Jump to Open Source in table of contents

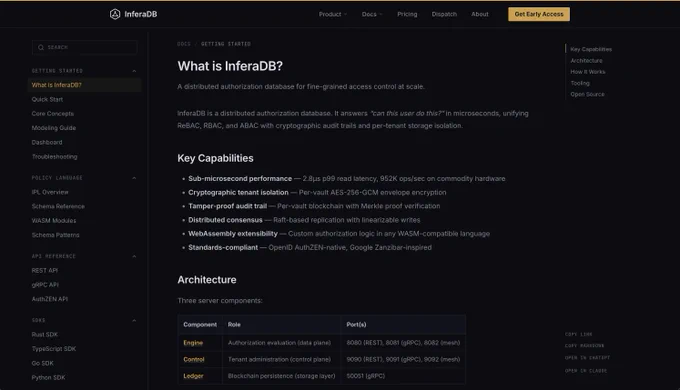[587, 95]
